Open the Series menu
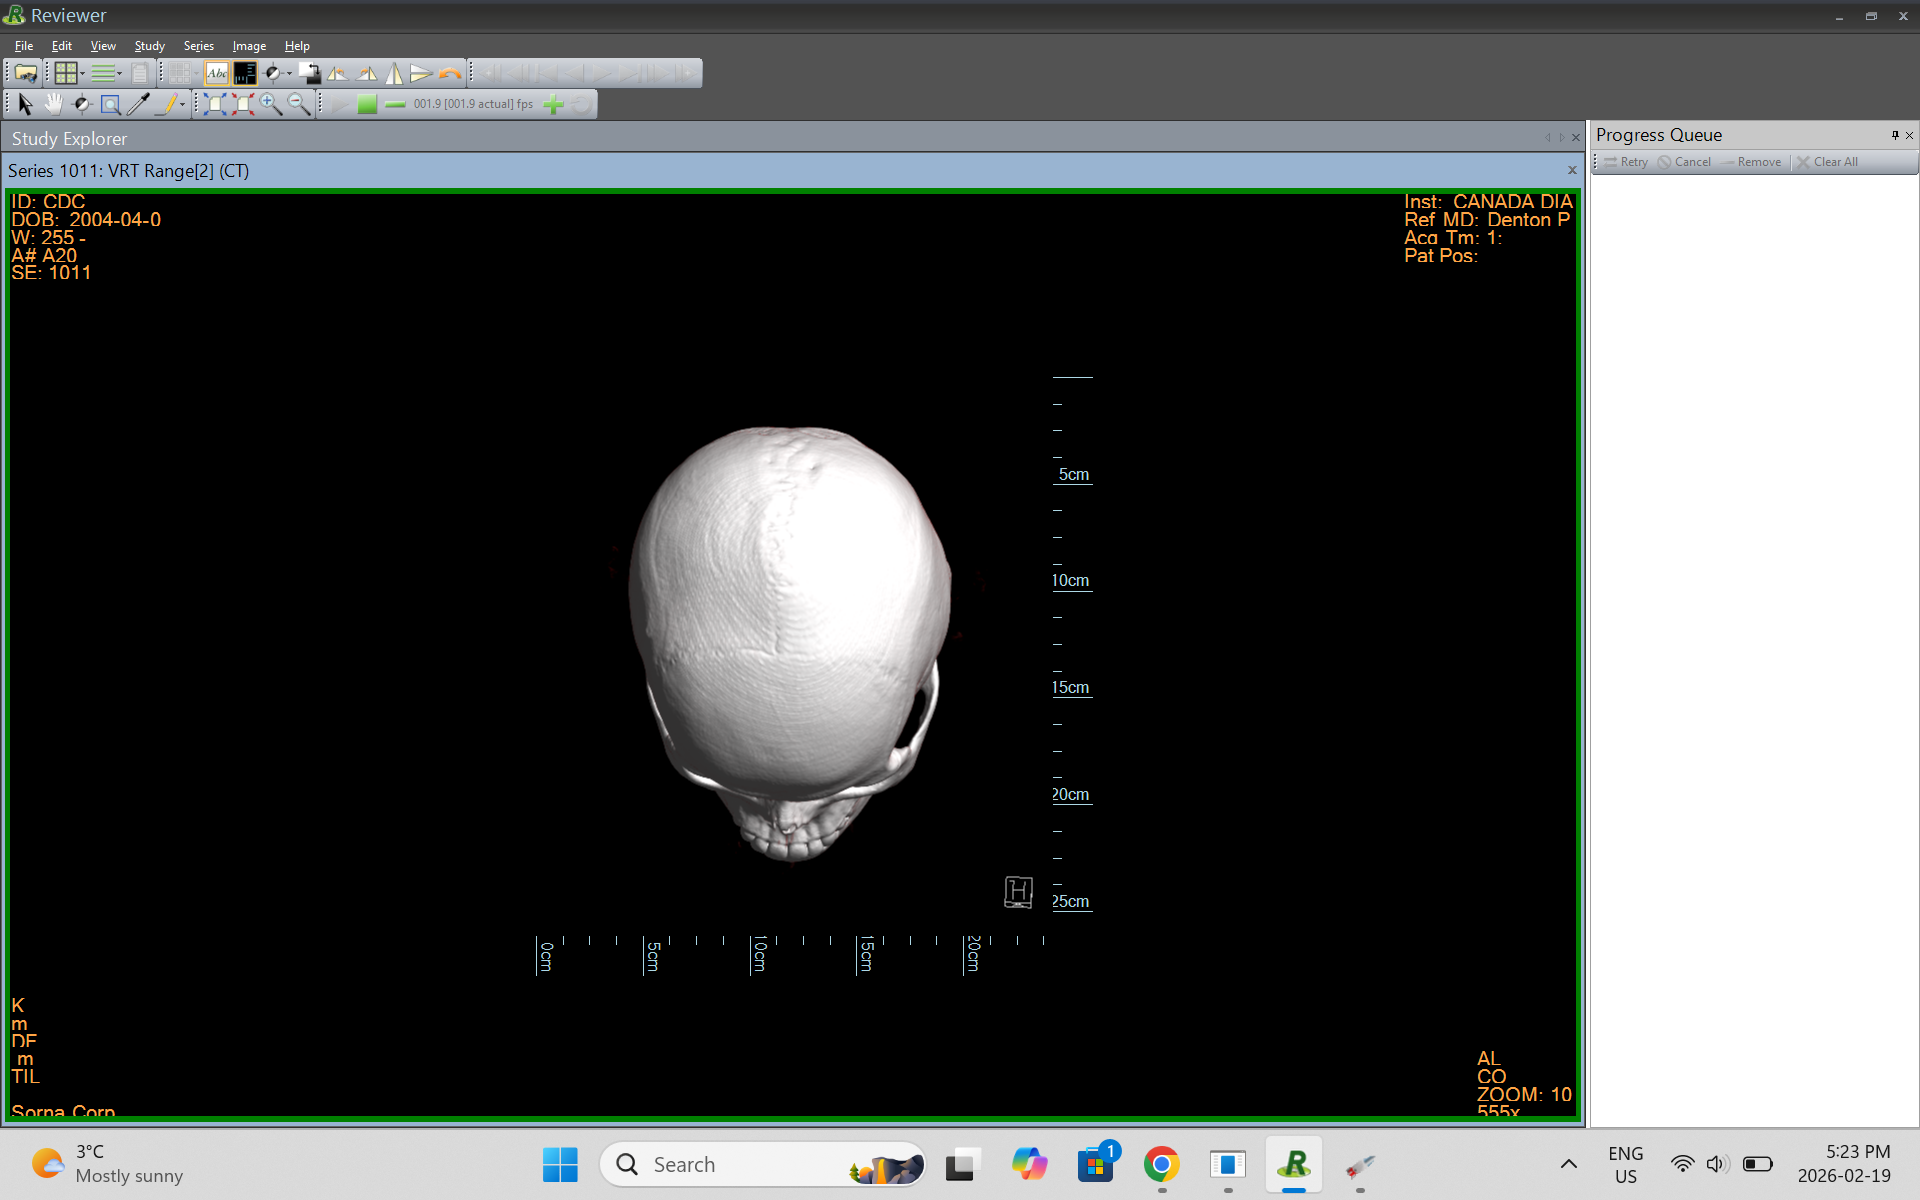The height and width of the screenshot is (1200, 1920). 198,45
